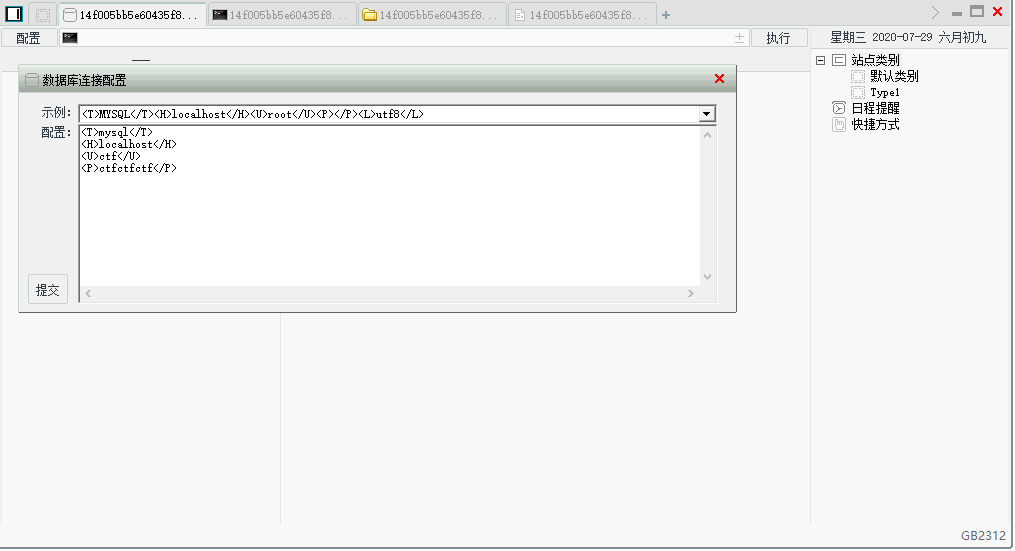Minimize the application window
Image resolution: width=1015 pixels, height=551 pixels.
coord(957,13)
